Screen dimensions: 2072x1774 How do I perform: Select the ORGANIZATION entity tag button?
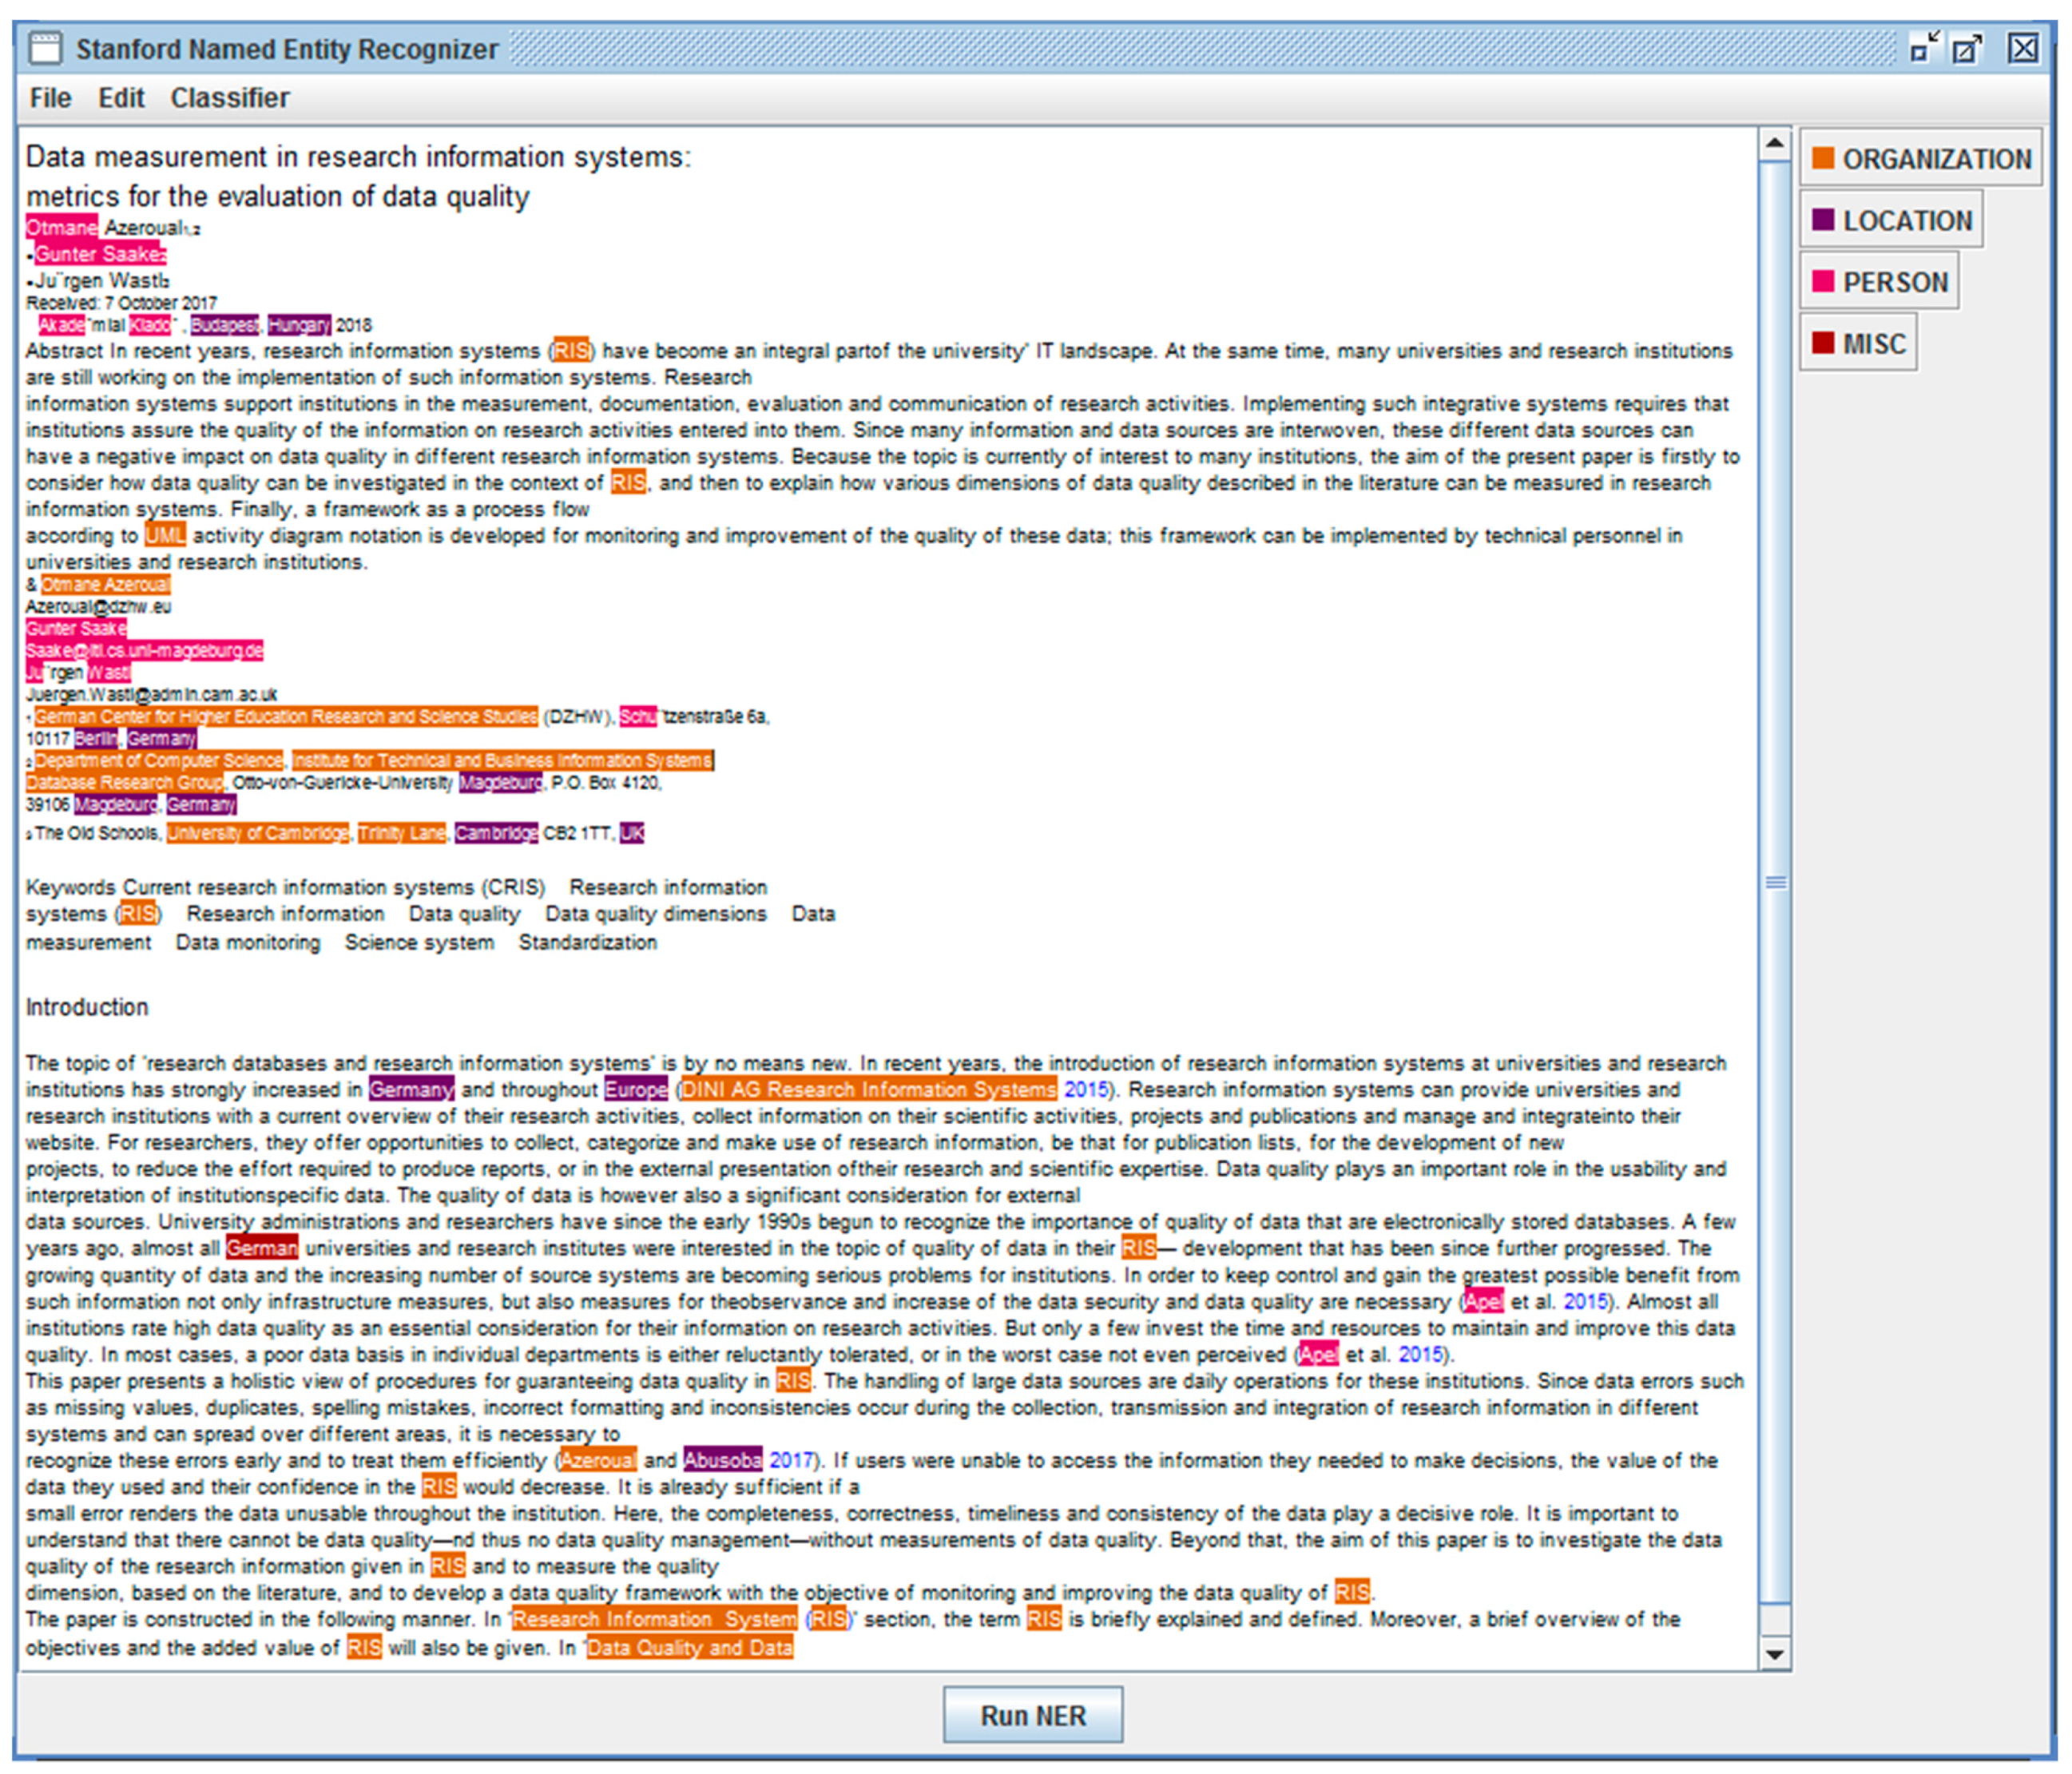click(1920, 158)
